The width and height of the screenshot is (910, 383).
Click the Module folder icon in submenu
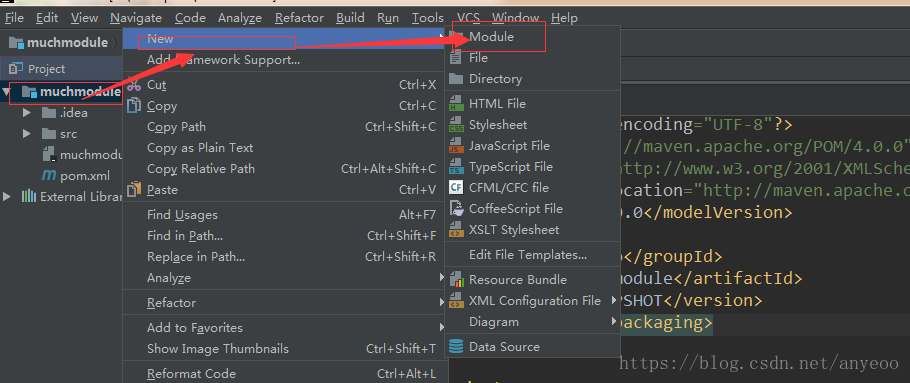(x=457, y=37)
